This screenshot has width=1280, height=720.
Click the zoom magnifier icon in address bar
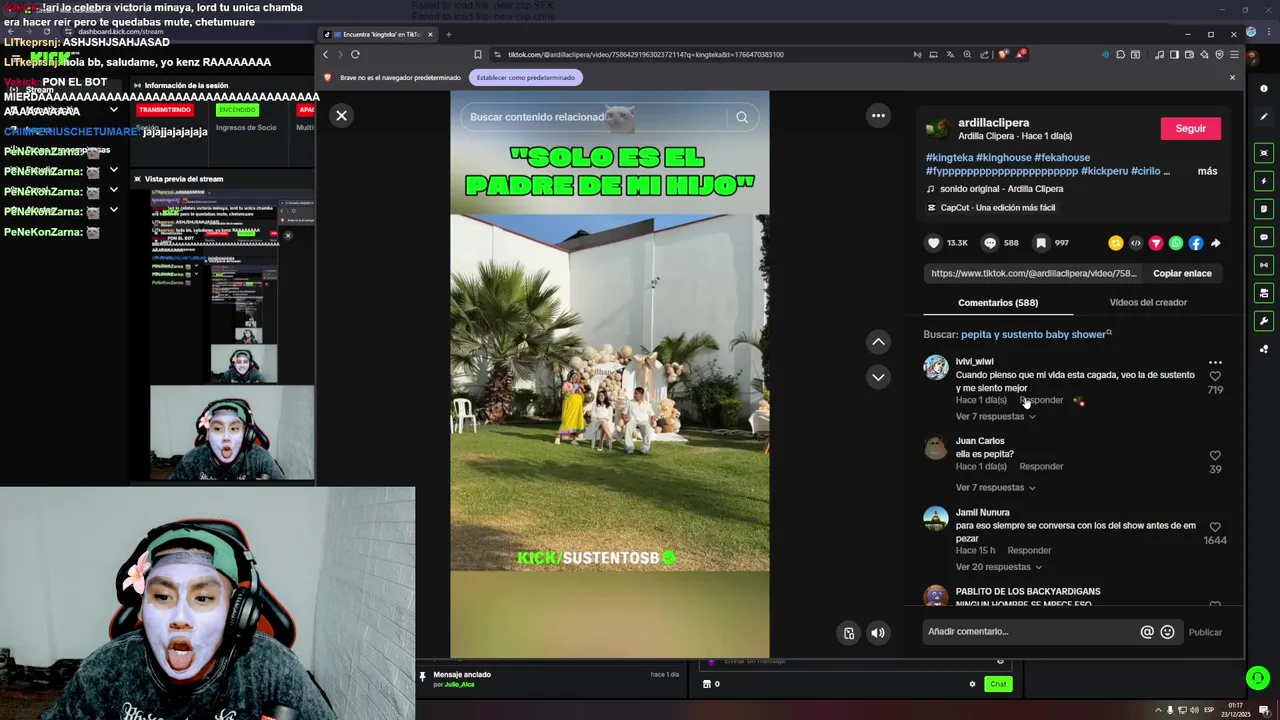pos(967,54)
